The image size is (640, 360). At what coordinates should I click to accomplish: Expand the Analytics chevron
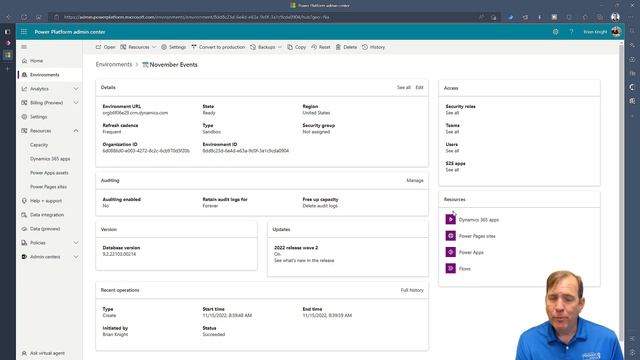(x=76, y=89)
